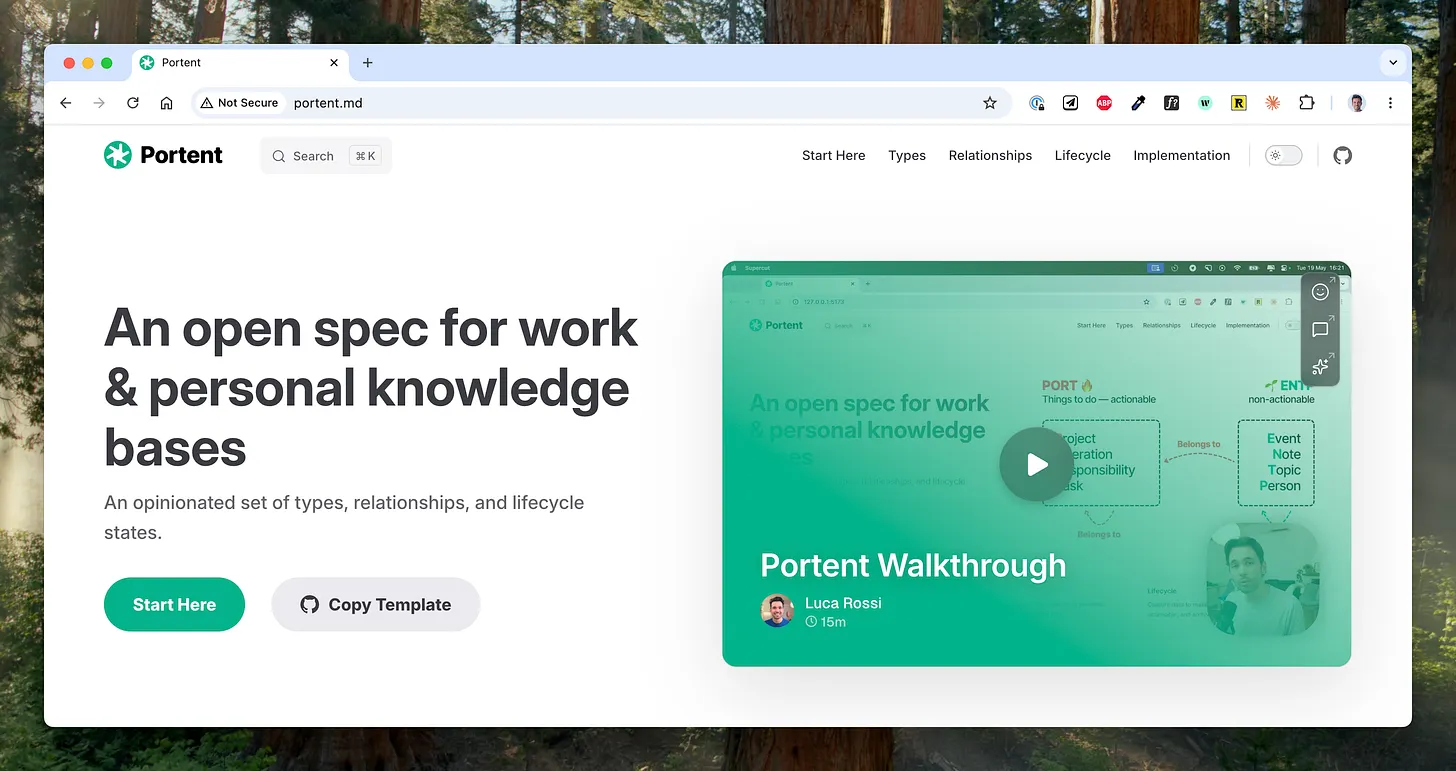Activate the eyedropper color picker extension
Screen dimensions: 1456x771
pyautogui.click(x=1138, y=103)
